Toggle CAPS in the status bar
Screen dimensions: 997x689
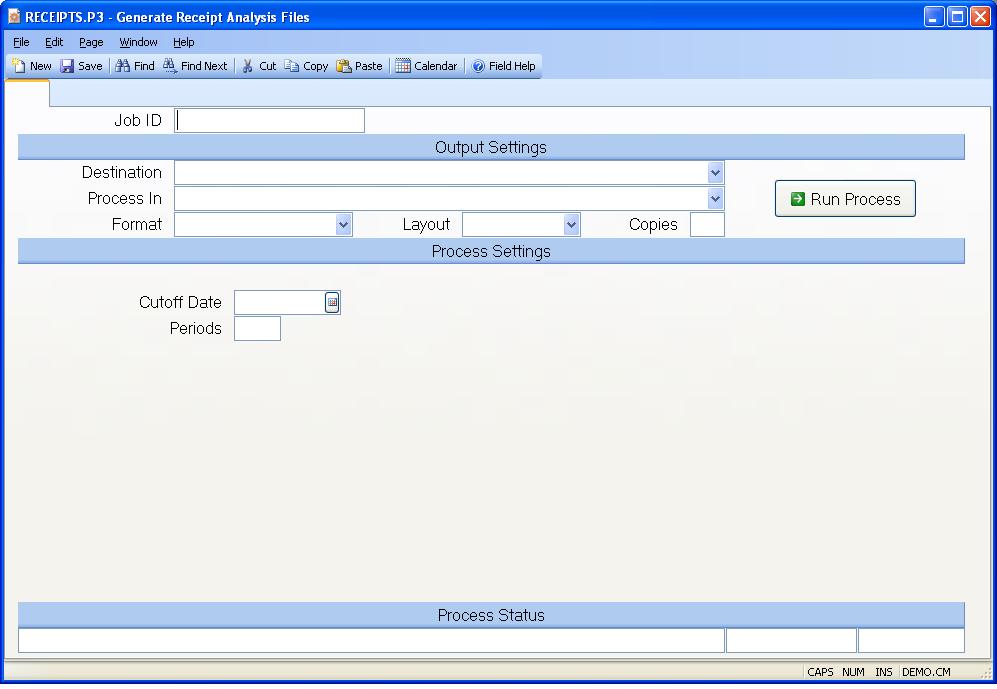820,672
